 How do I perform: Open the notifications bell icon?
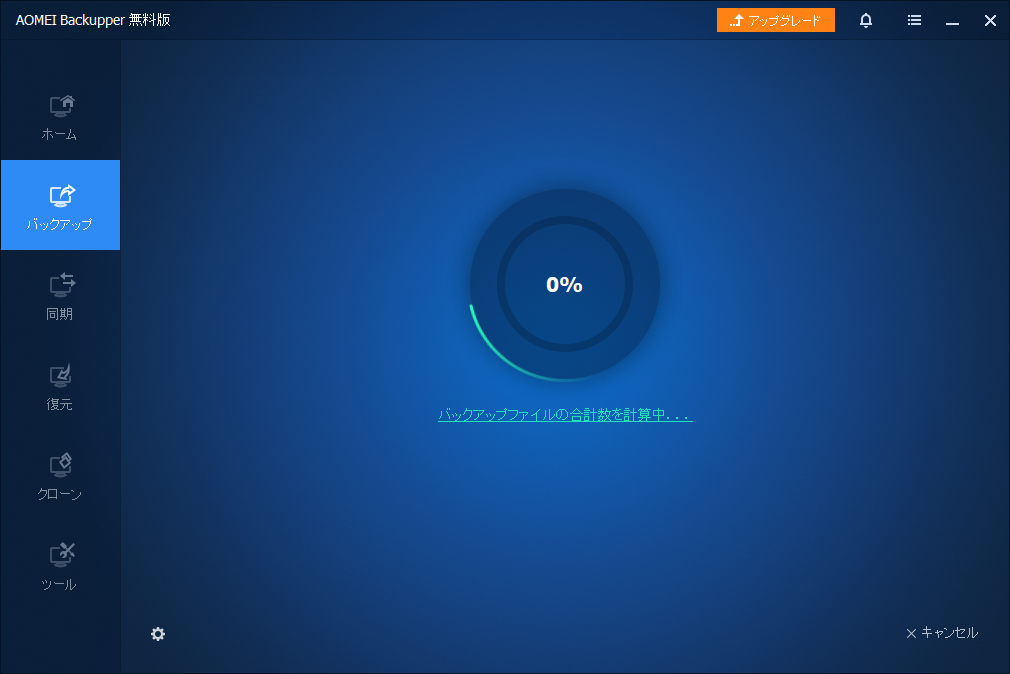pos(866,21)
